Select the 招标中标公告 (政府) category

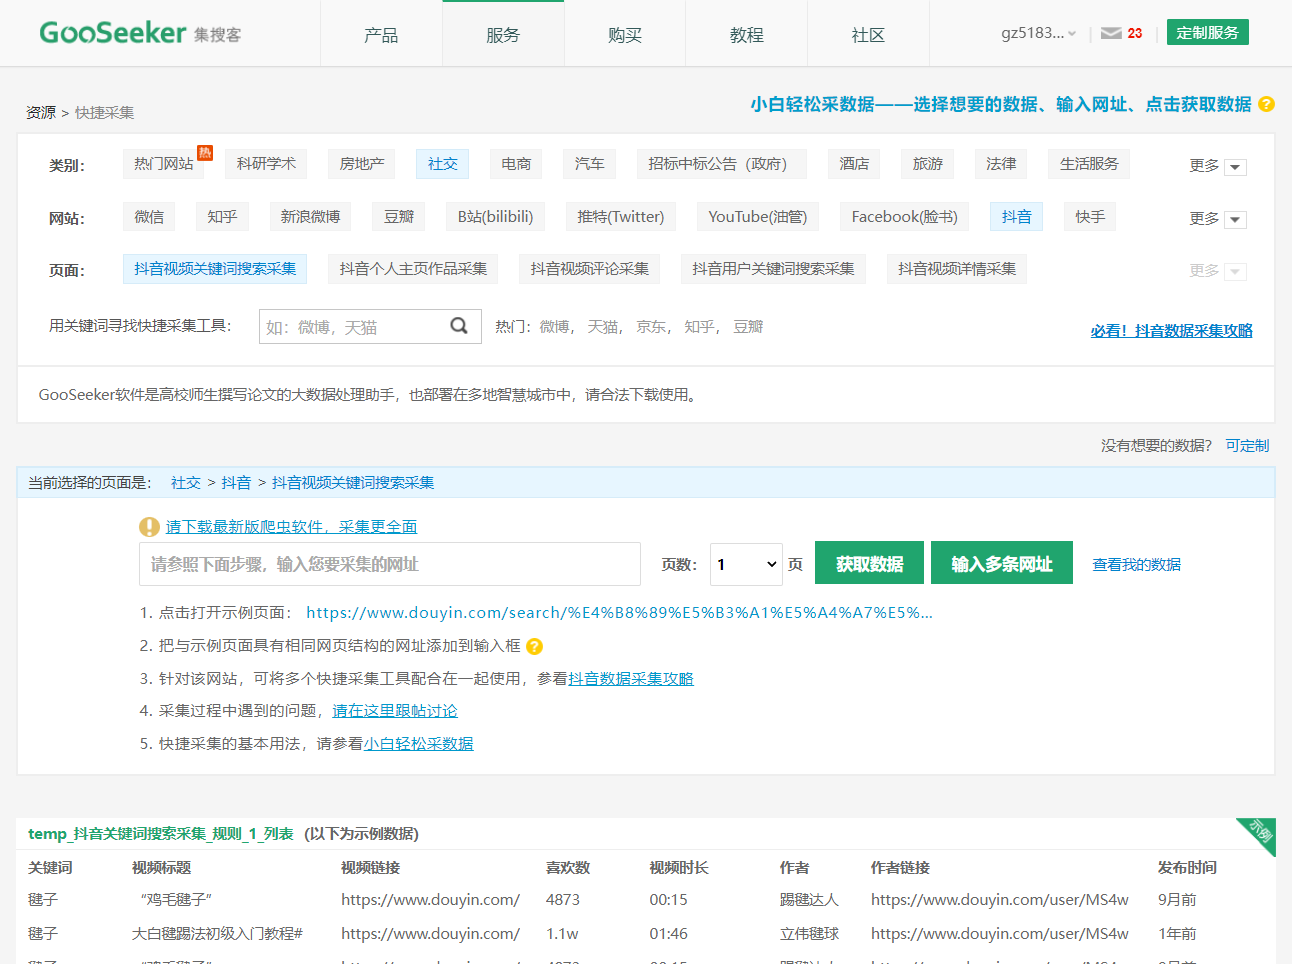tap(722, 163)
